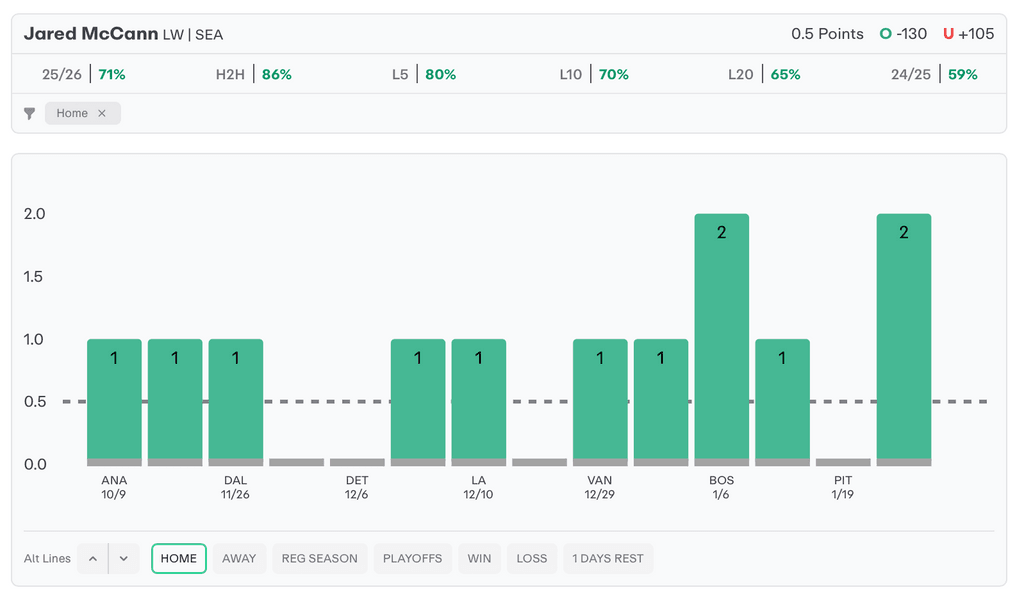Click the Under +105 odds icon
The image size is (1024, 602).
pyautogui.click(x=948, y=34)
